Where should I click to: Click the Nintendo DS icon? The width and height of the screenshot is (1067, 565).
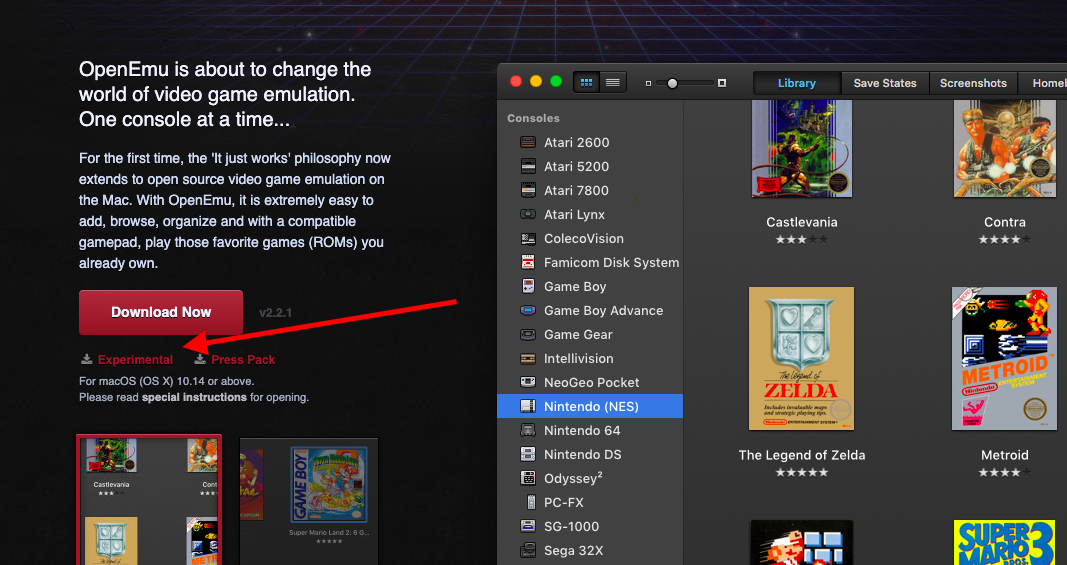[x=528, y=454]
